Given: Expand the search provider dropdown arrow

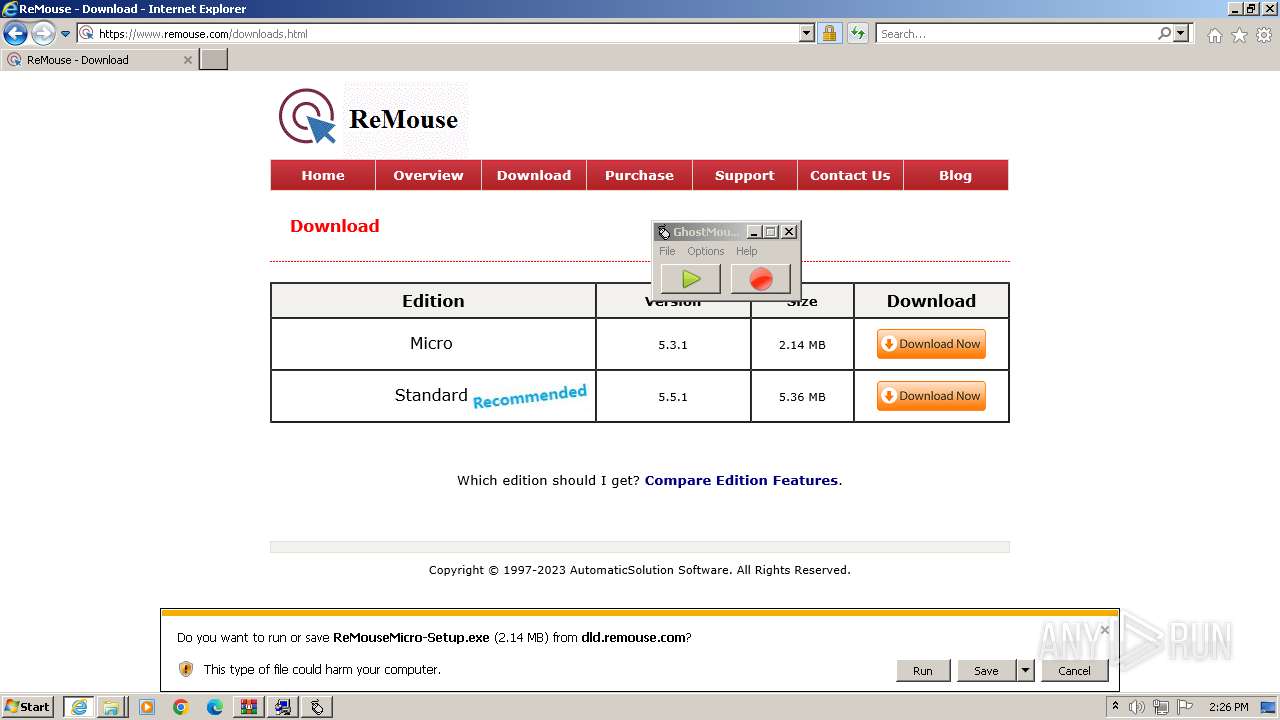Looking at the screenshot, I should pos(1181,33).
